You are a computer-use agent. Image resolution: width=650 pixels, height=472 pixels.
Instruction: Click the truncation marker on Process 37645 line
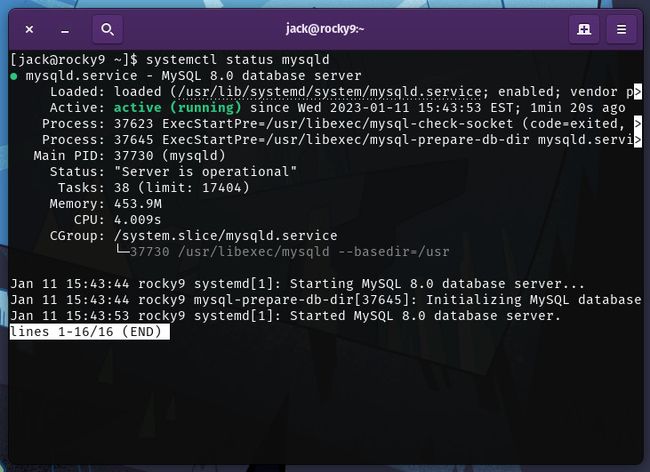[x=638, y=140]
